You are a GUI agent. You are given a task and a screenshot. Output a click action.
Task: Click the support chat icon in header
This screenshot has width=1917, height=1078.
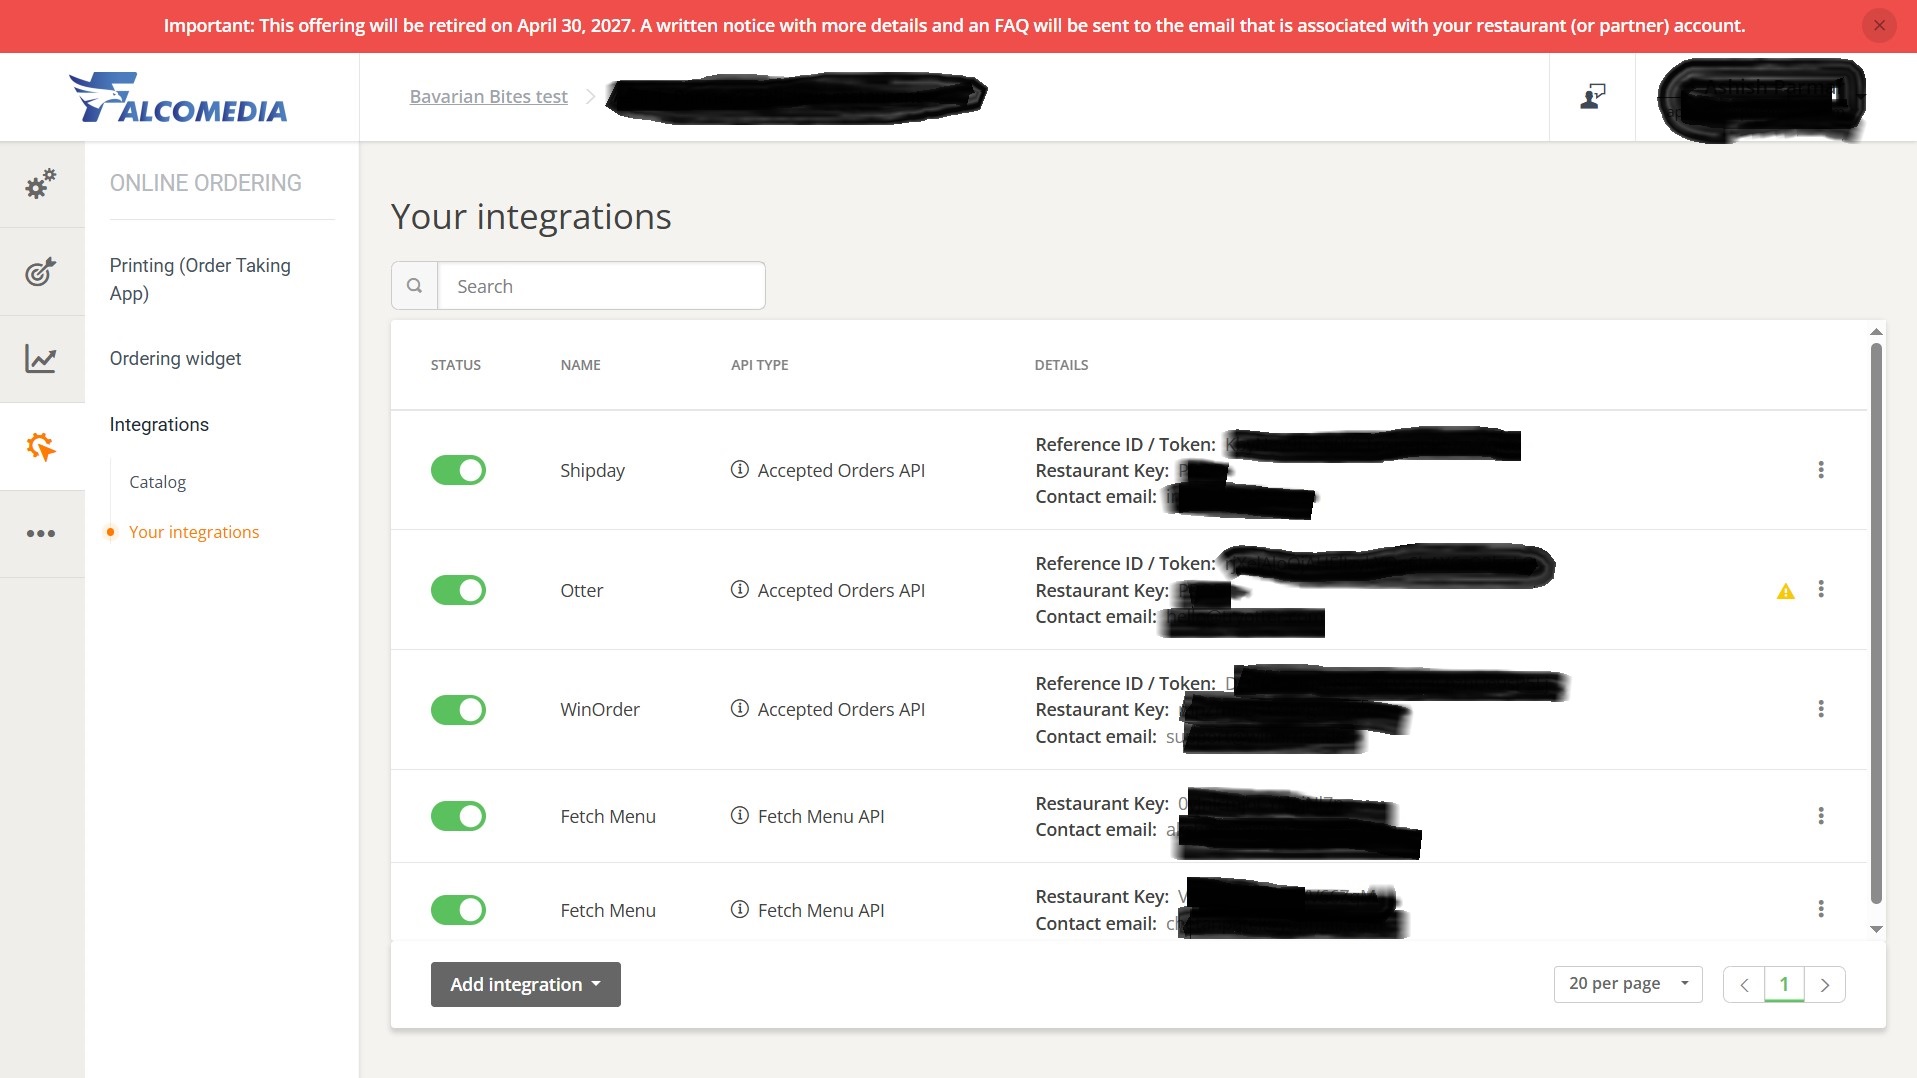[1592, 96]
